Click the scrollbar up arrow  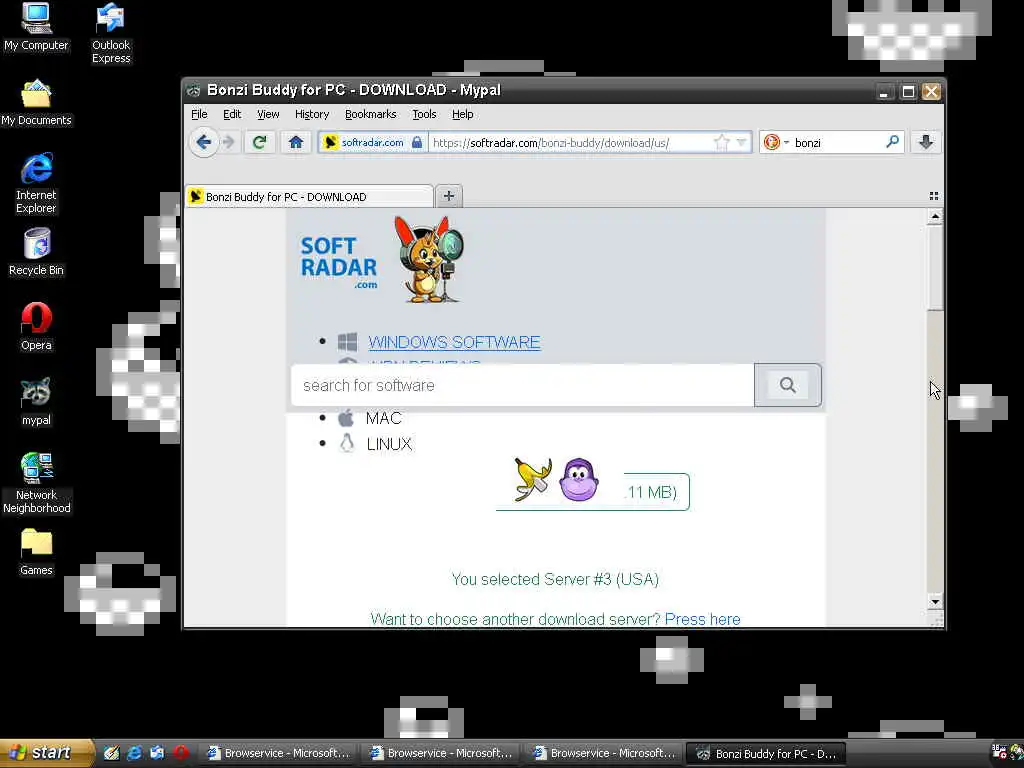point(935,216)
